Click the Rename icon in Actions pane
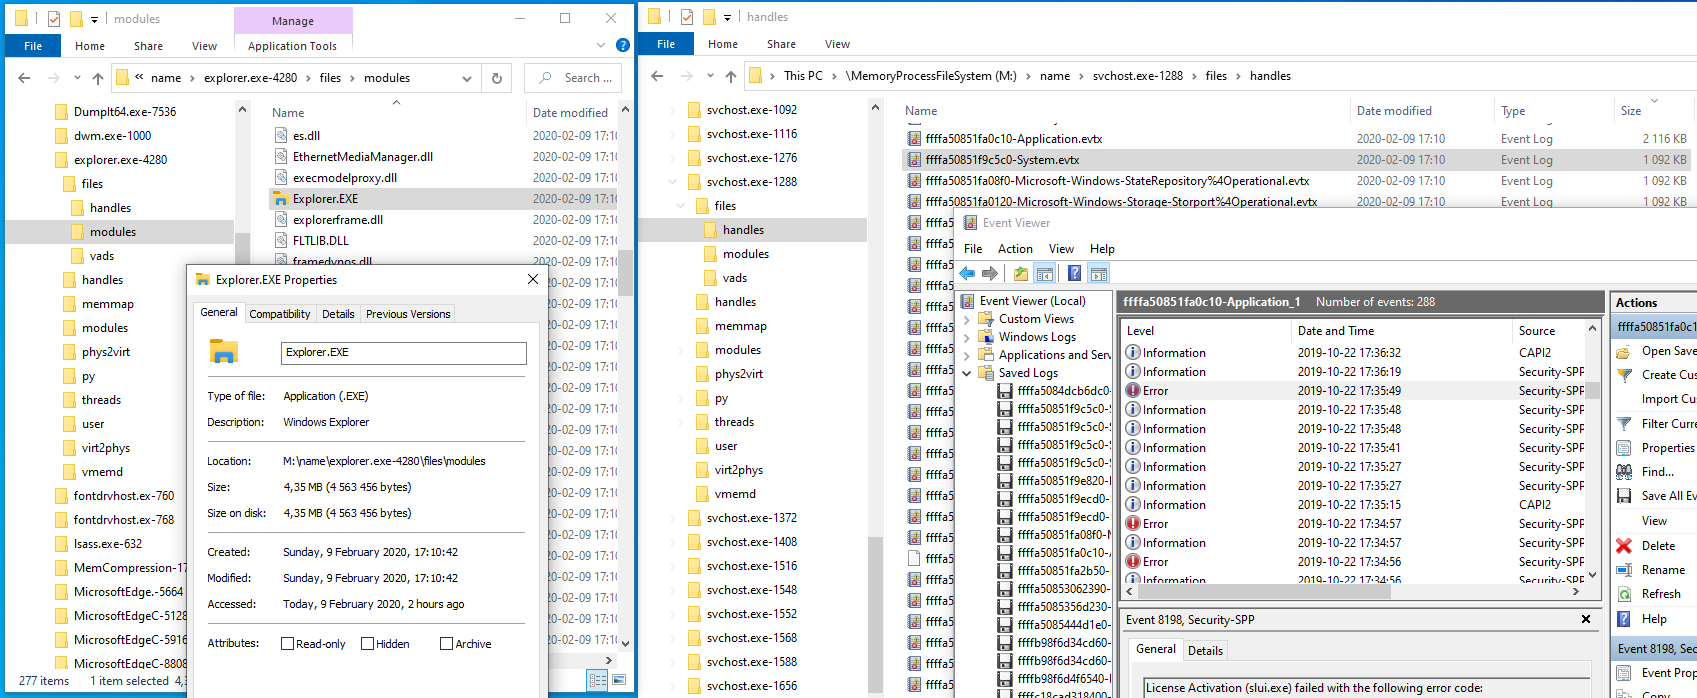 [x=1625, y=570]
